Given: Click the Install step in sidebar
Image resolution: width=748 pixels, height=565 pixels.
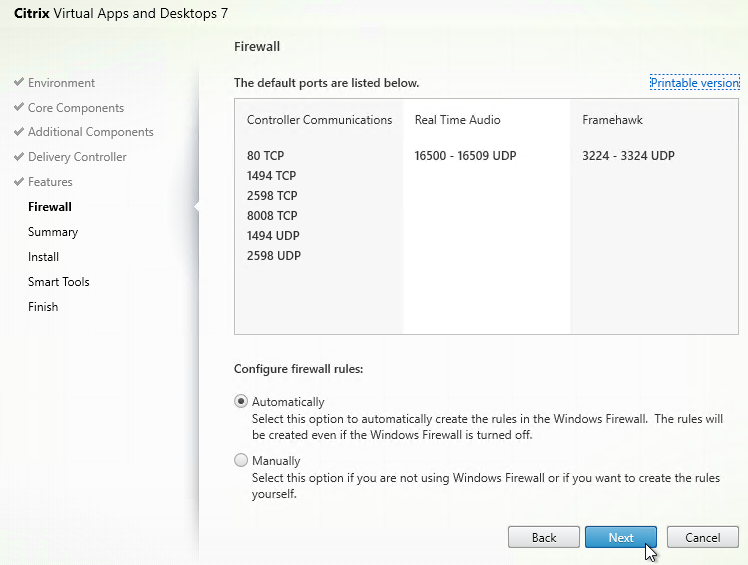Looking at the screenshot, I should (44, 257).
